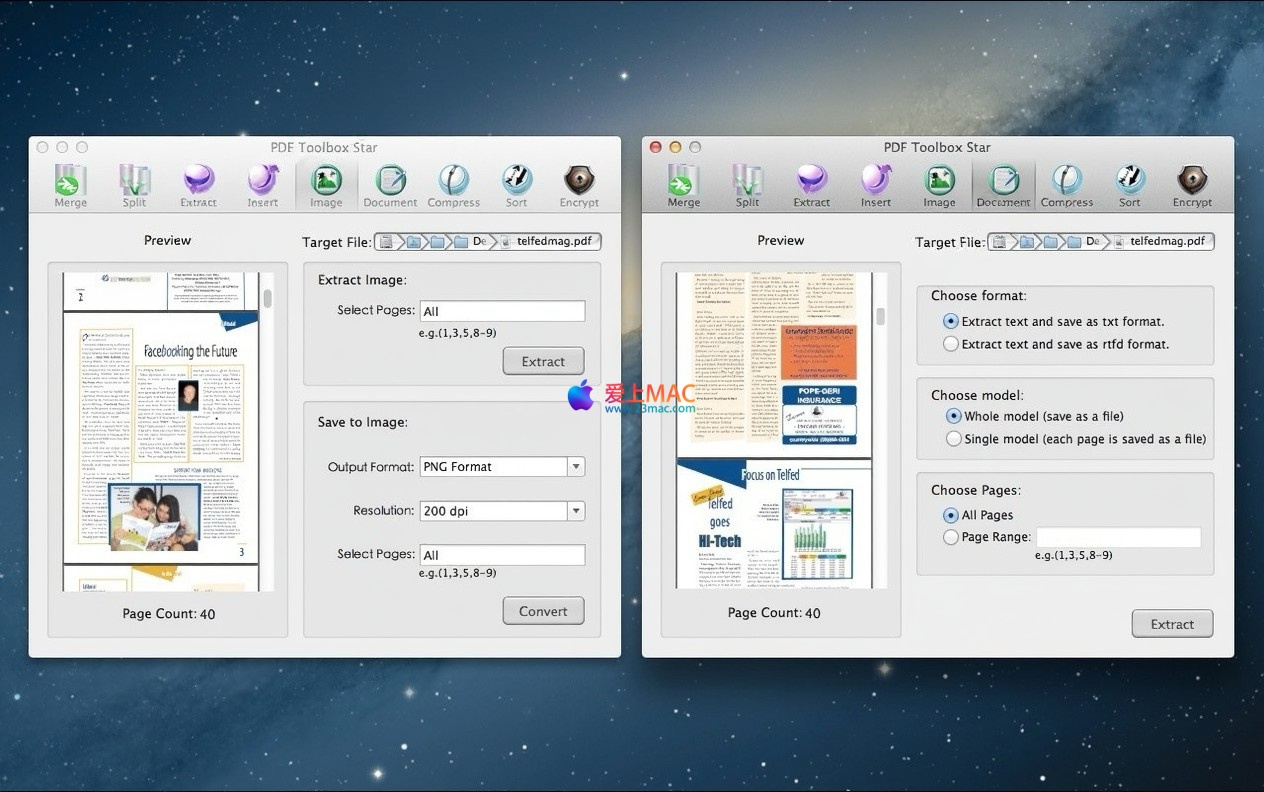The width and height of the screenshot is (1264, 792).
Task: Select the Page Range radio button
Action: click(x=951, y=537)
